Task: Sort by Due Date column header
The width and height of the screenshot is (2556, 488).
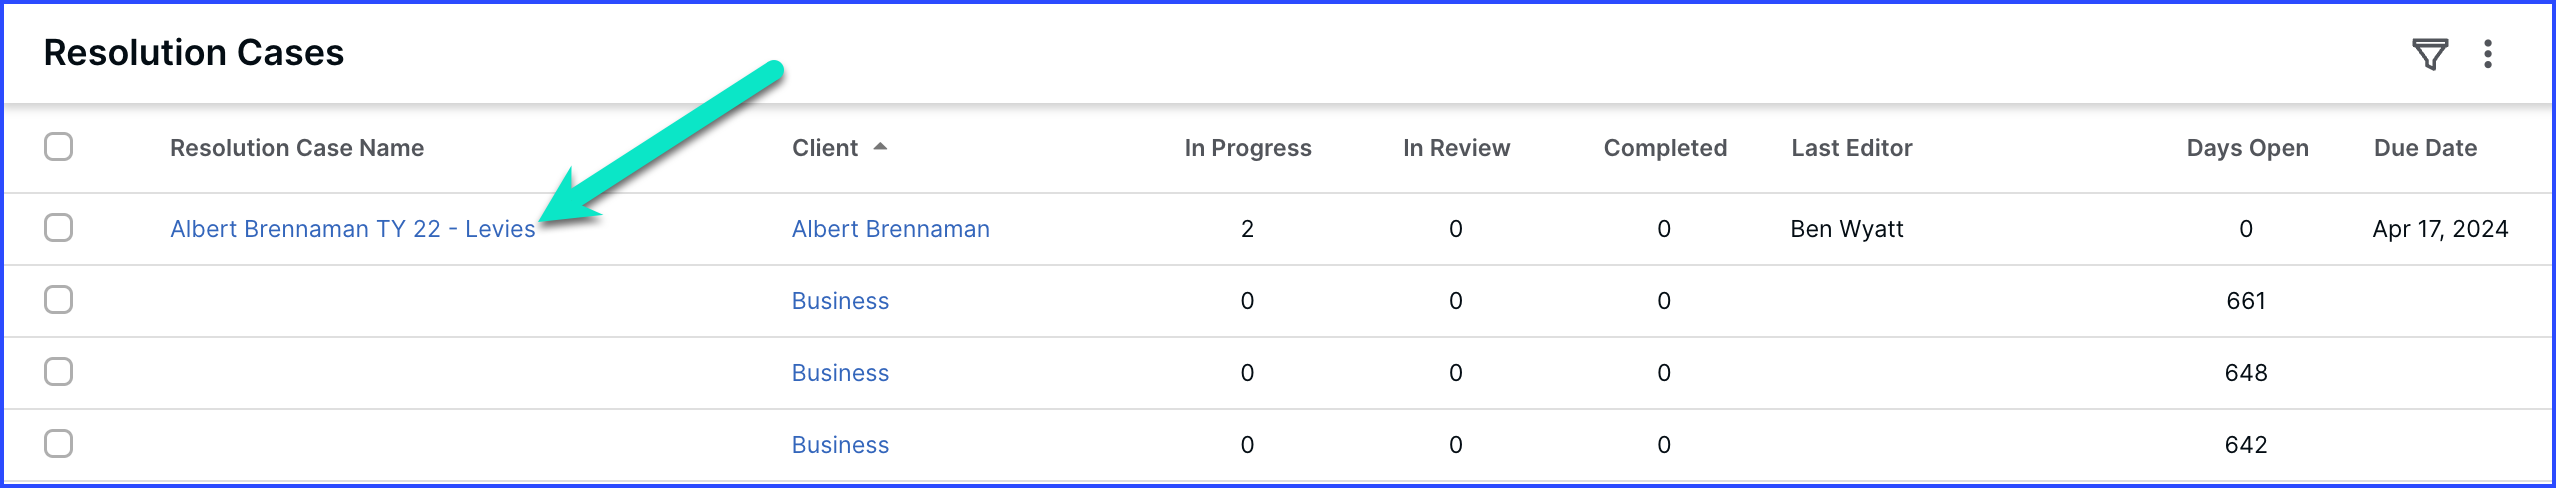Action: pyautogui.click(x=2425, y=148)
